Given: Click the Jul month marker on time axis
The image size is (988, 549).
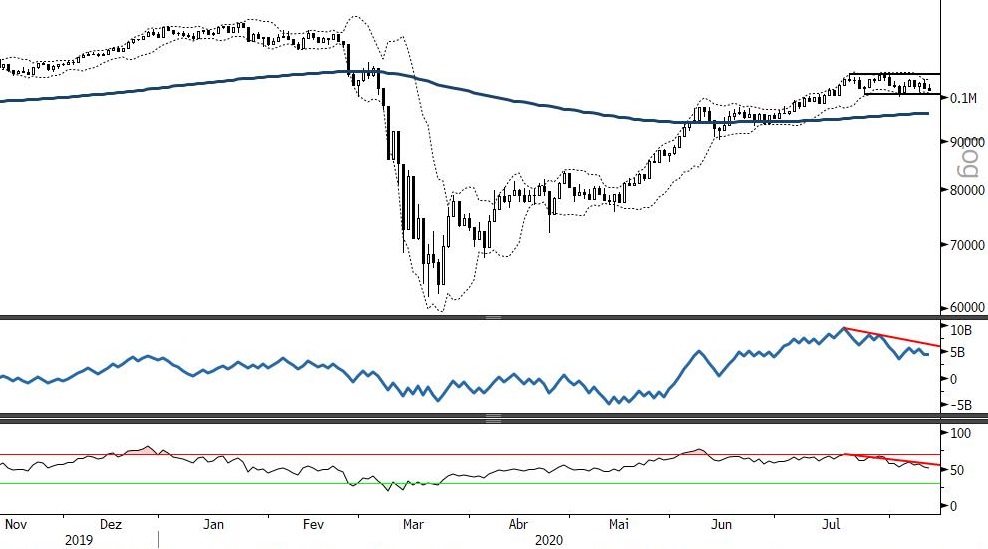Looking at the screenshot, I should 831,523.
